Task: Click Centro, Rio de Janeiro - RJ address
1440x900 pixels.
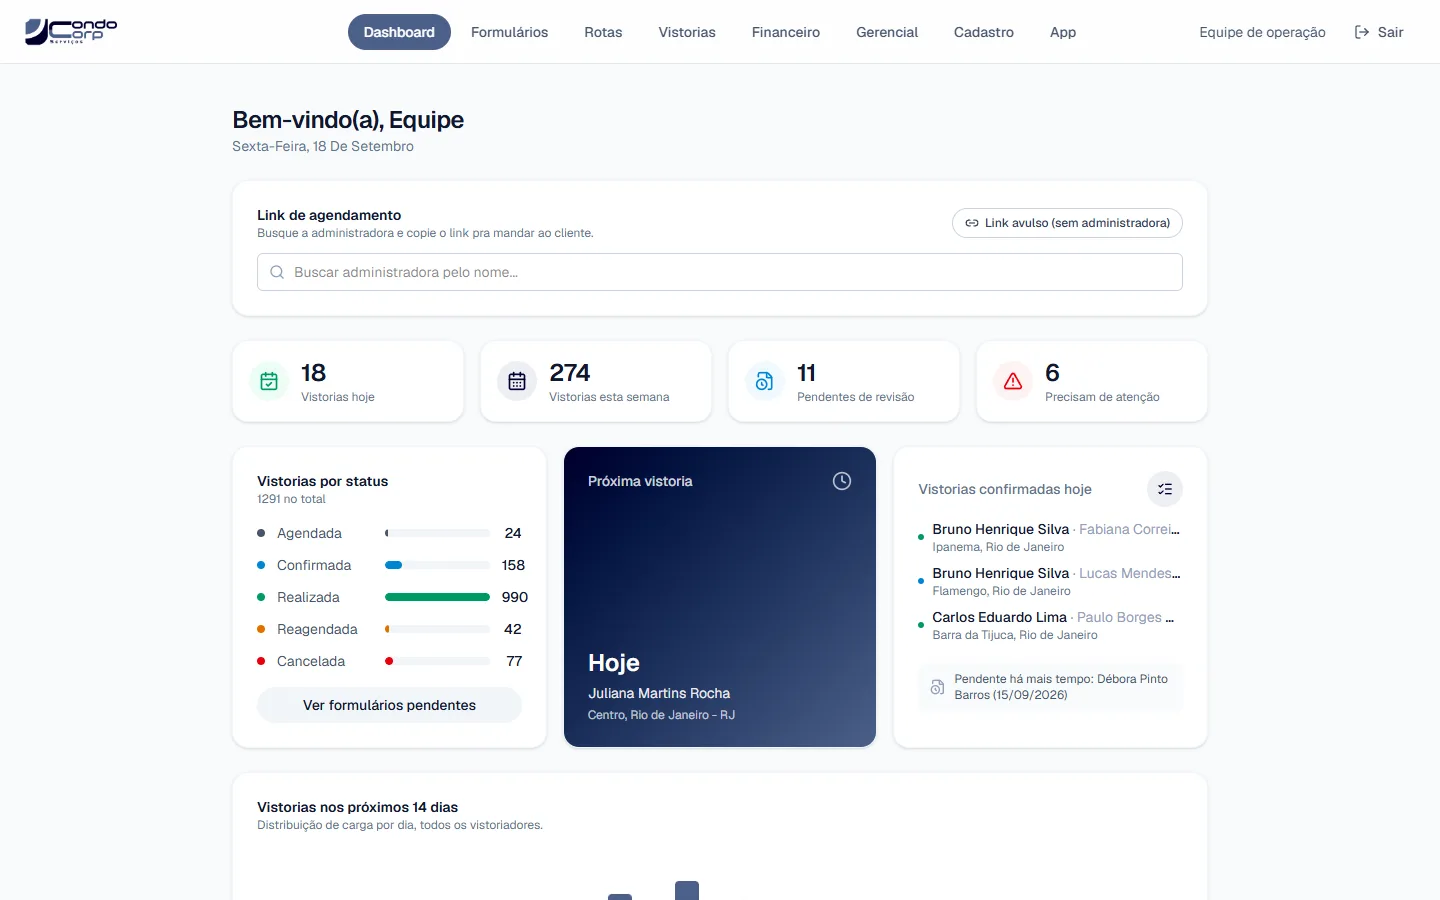Action: (x=661, y=715)
